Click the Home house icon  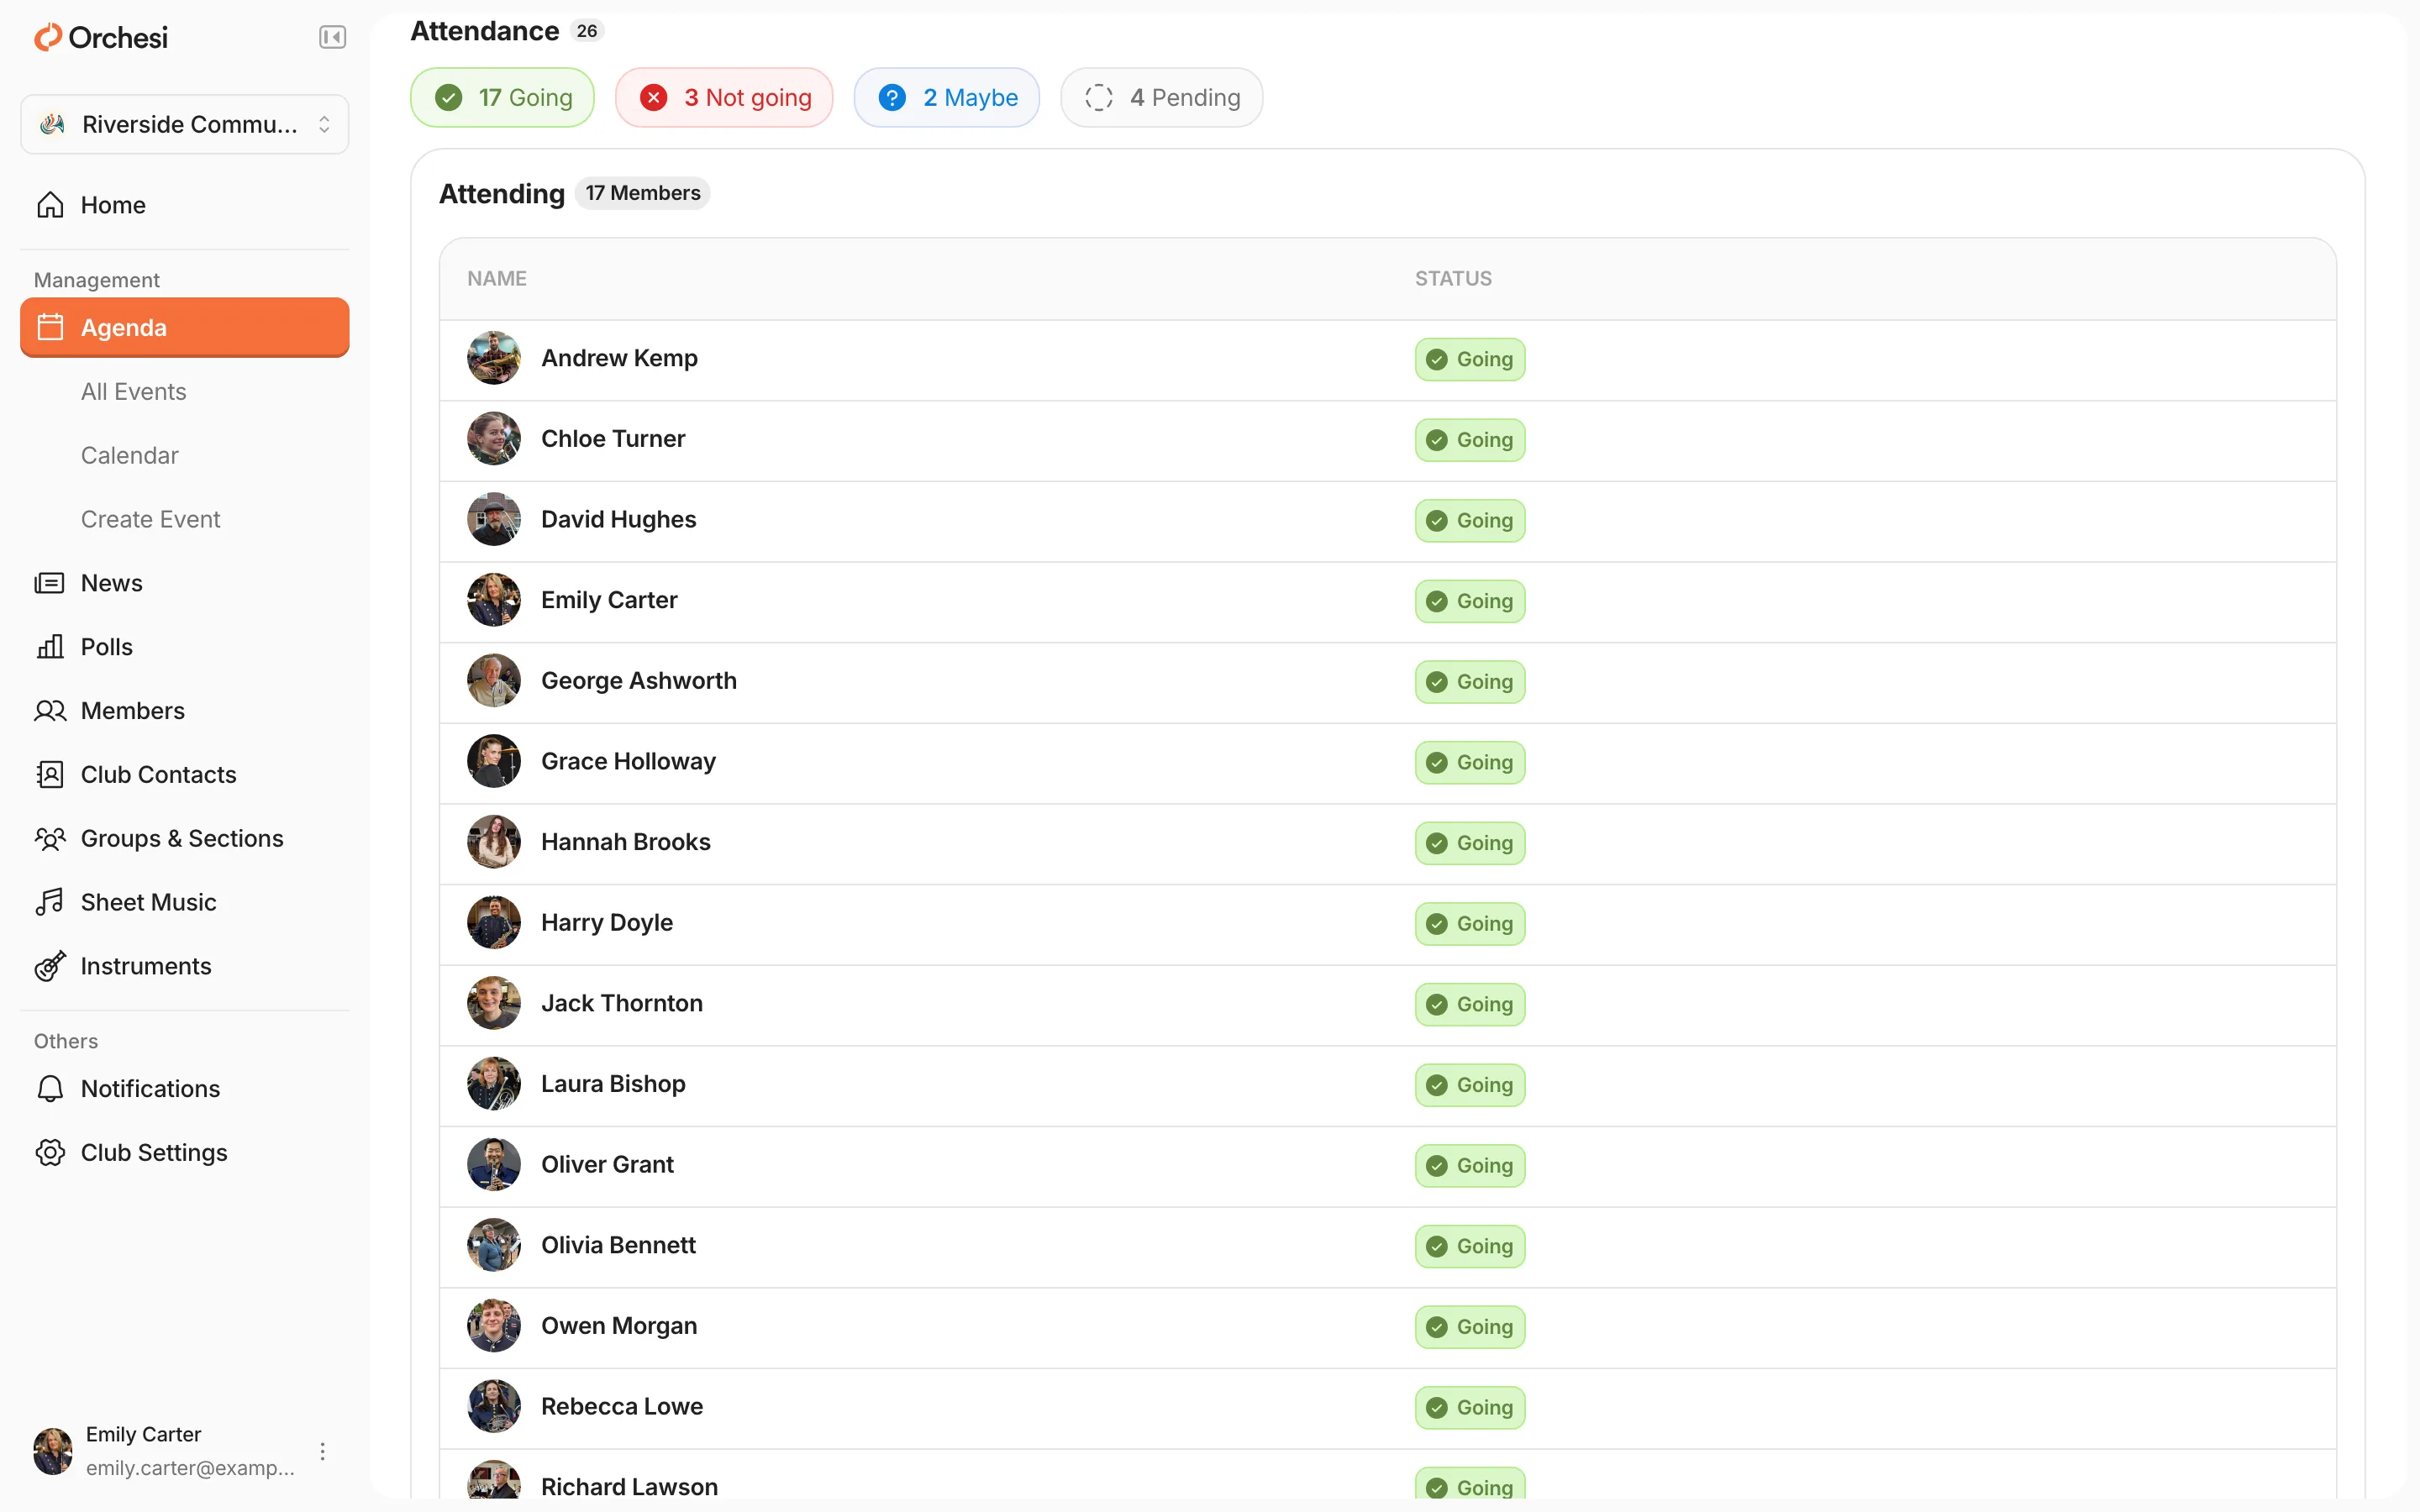tap(50, 205)
